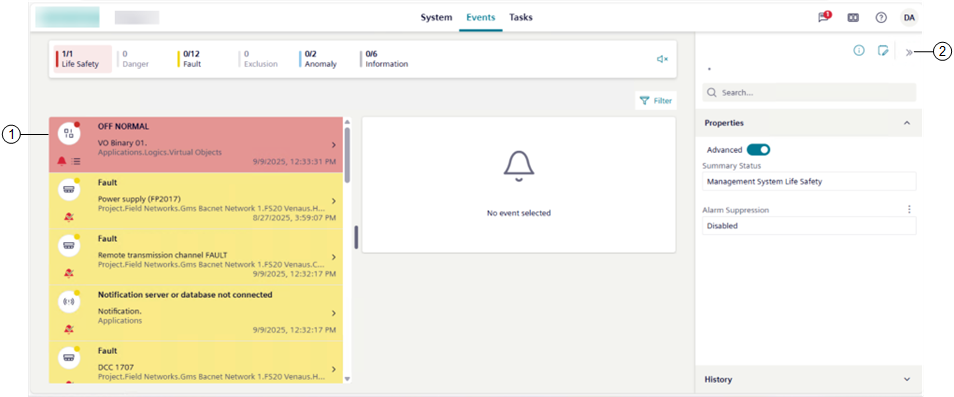Screen dimensions: 954x397
Task: Open the DA user avatar menu
Action: point(909,18)
